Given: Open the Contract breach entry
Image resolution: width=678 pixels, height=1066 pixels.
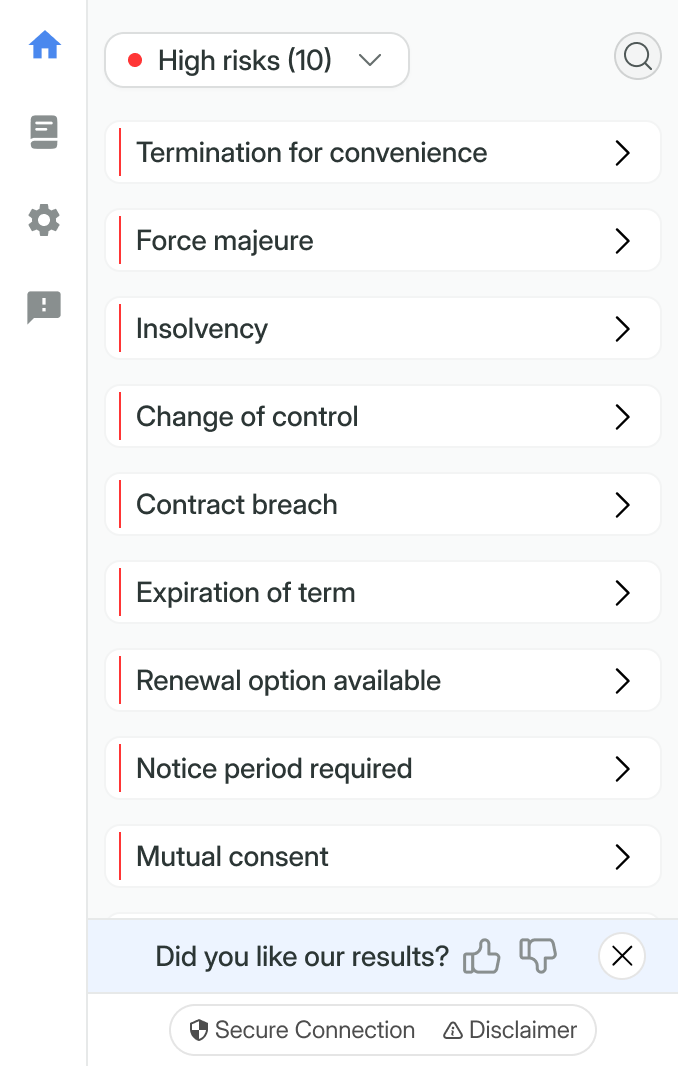Looking at the screenshot, I should [x=382, y=505].
